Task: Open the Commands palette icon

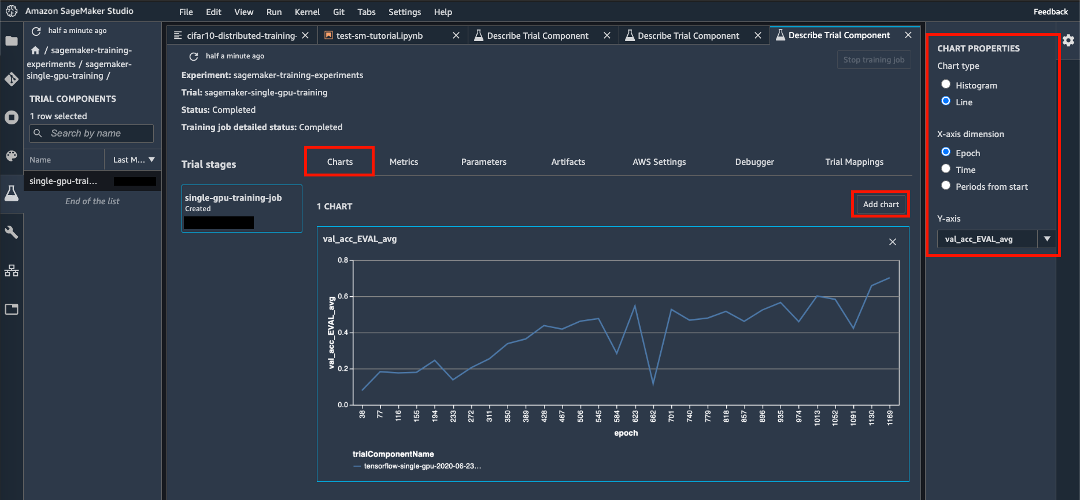Action: pyautogui.click(x=11, y=155)
